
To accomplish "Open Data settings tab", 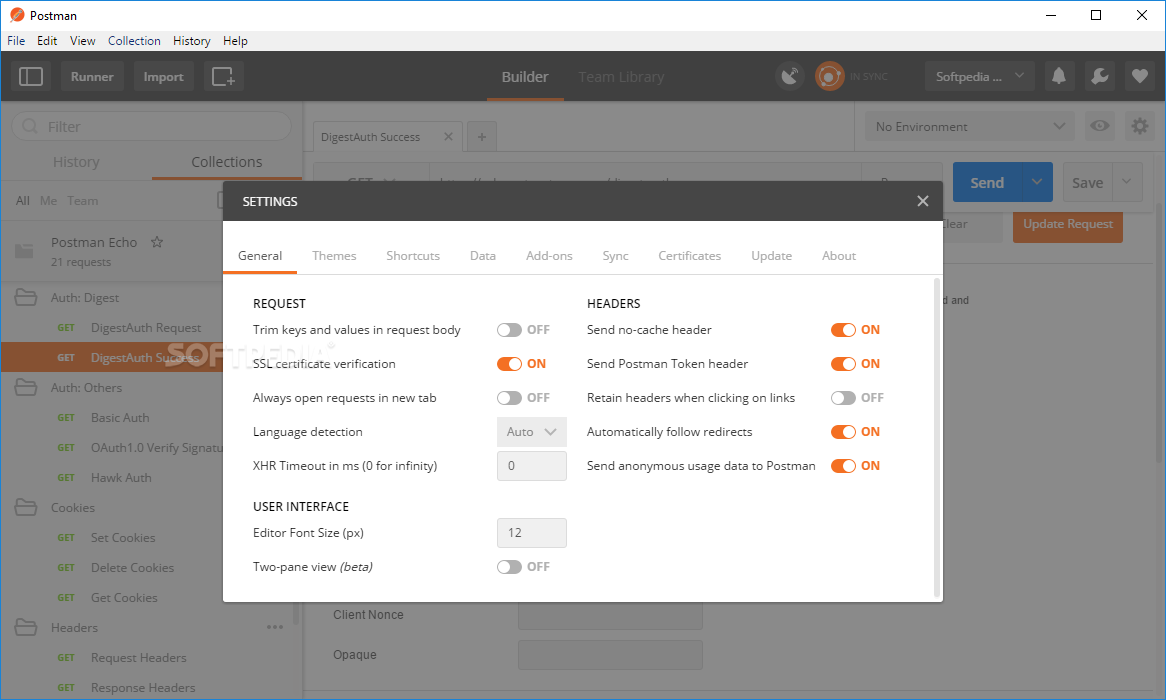I will click(483, 256).
